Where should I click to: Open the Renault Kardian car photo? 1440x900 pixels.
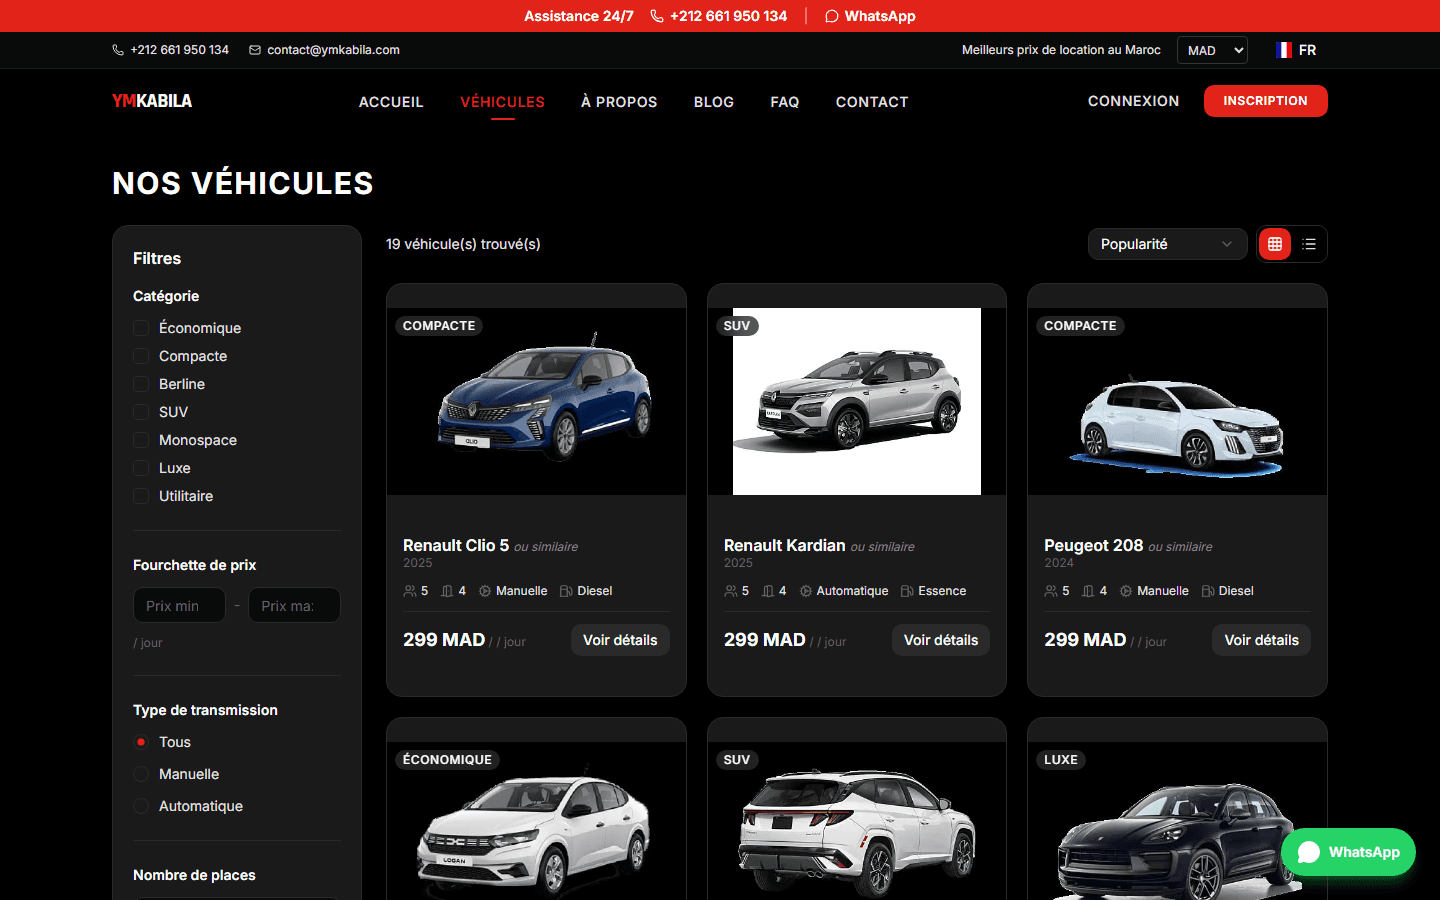[857, 401]
